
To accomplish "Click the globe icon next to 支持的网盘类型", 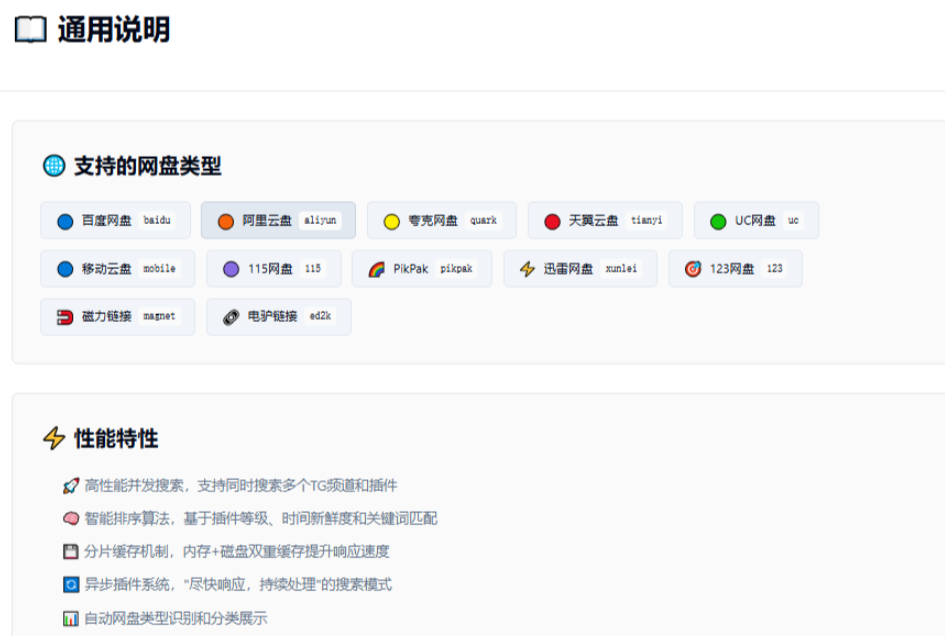I will click(x=54, y=166).
